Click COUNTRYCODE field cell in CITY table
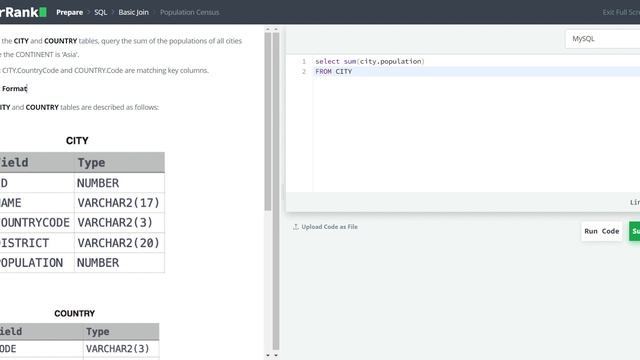 [37, 223]
